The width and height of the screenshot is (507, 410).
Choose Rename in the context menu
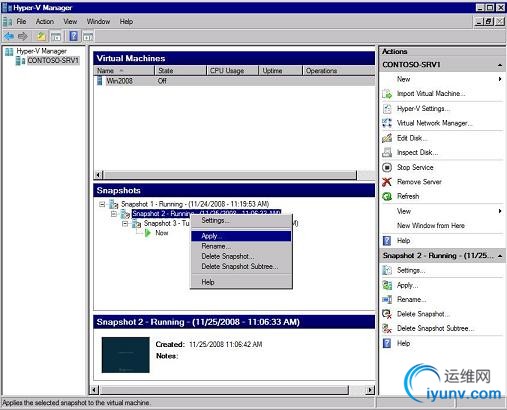coord(241,246)
